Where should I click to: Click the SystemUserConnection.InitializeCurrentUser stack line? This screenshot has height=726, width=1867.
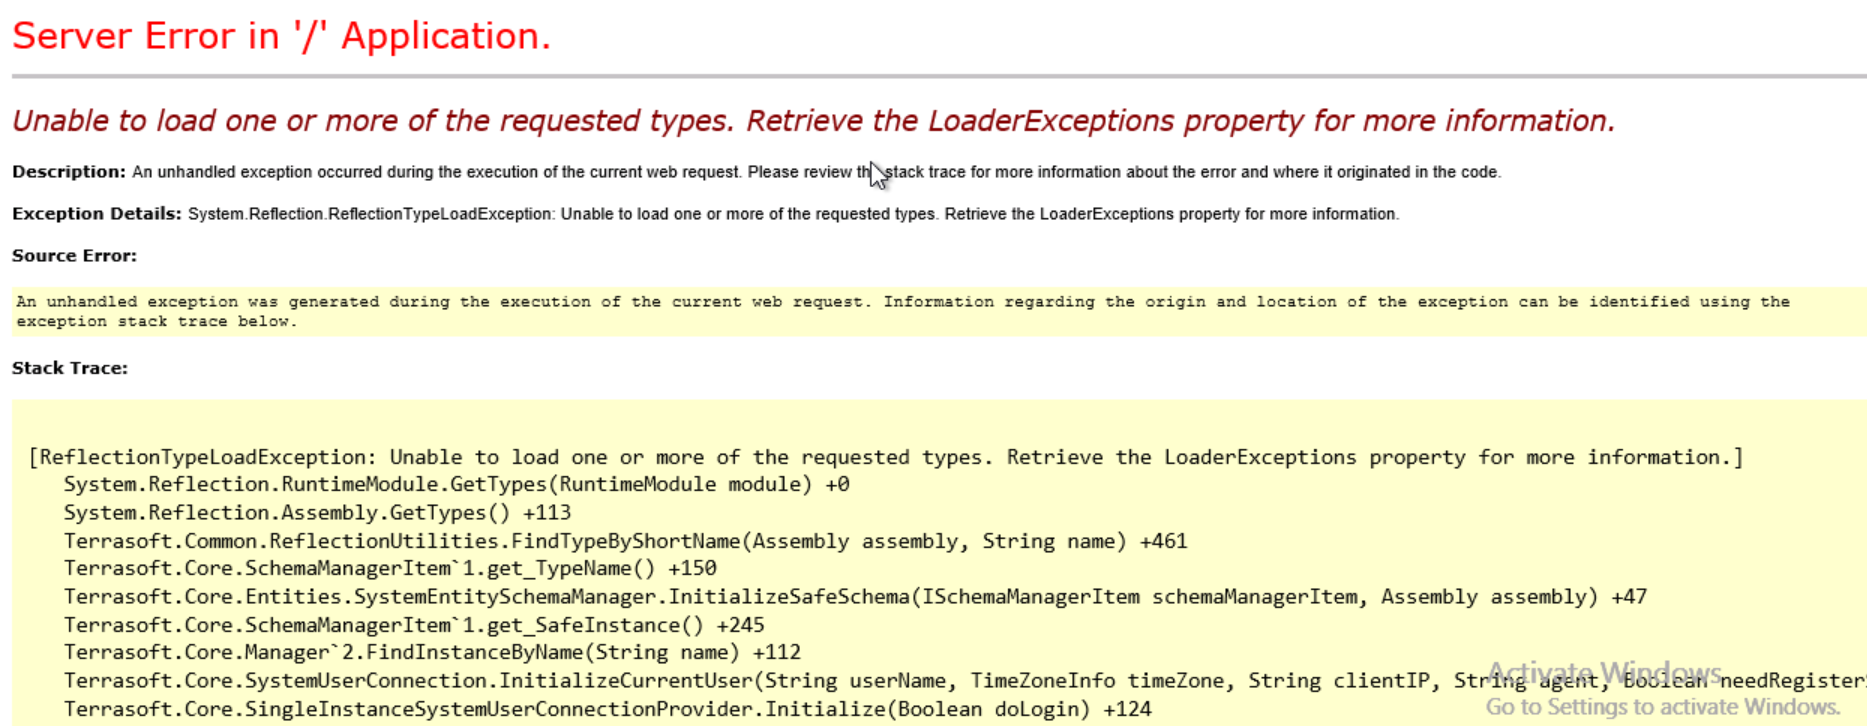point(965,681)
